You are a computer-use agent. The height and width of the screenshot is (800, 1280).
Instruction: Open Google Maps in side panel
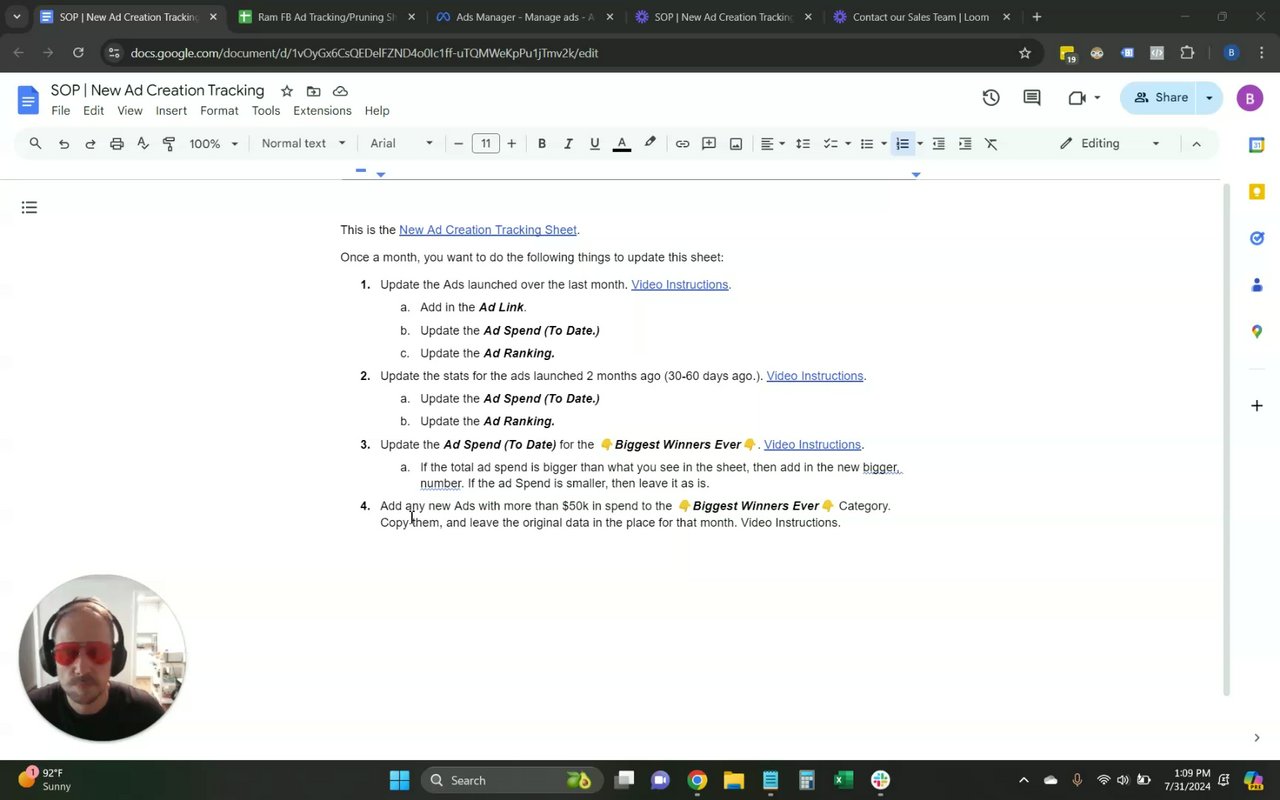[x=1257, y=331]
